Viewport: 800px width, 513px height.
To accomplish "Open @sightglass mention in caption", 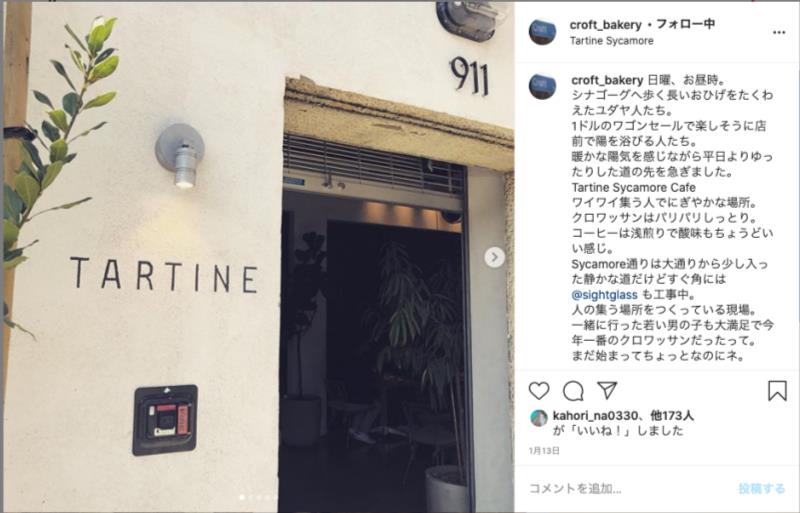I will pos(604,295).
